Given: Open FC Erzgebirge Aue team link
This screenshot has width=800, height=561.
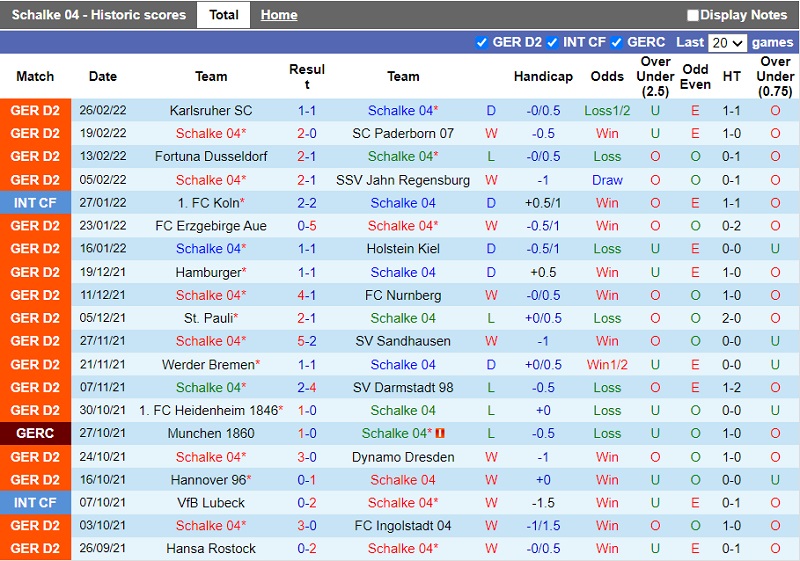Looking at the screenshot, I should pyautogui.click(x=211, y=226).
